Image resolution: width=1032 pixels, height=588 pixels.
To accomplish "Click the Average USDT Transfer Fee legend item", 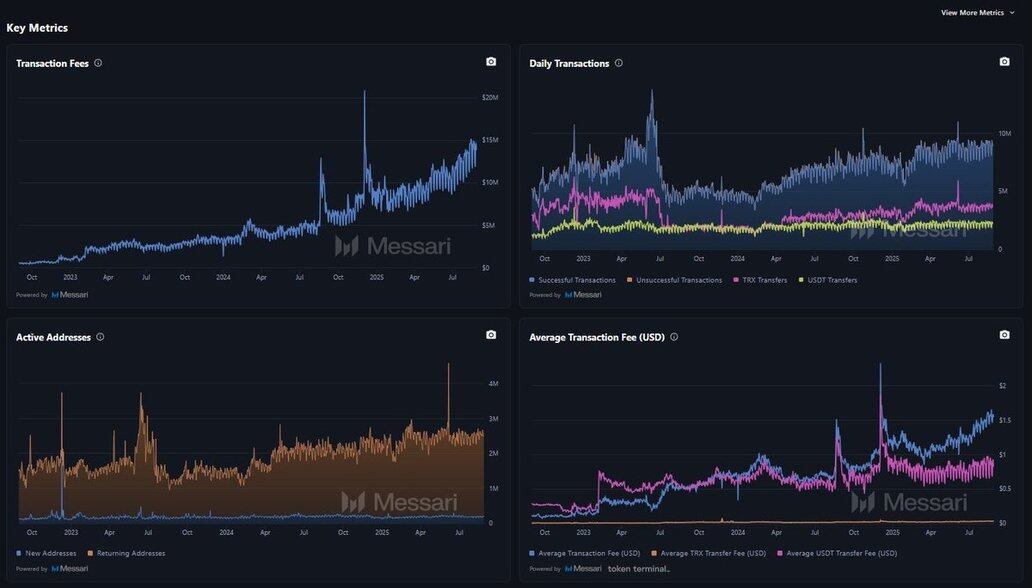I will point(841,553).
